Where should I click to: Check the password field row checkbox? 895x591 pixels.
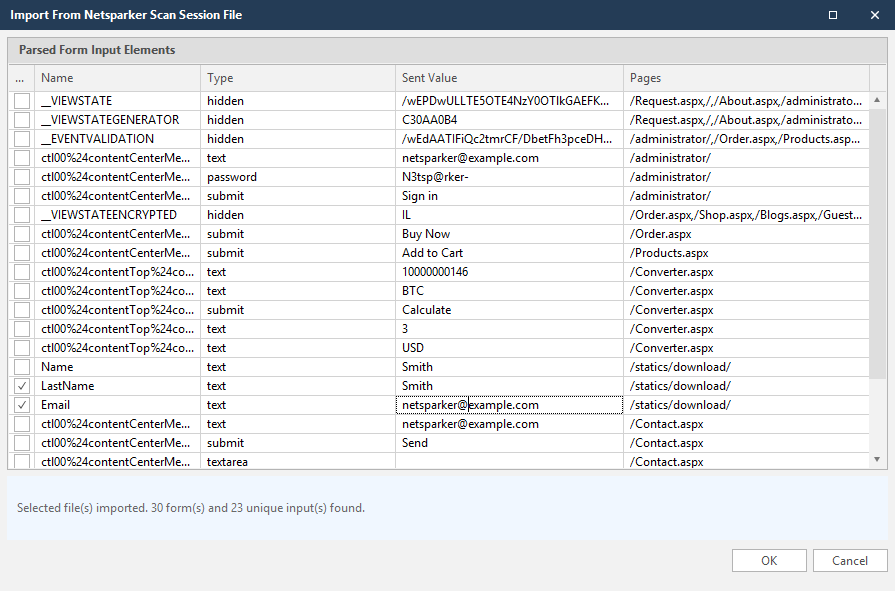coord(21,176)
